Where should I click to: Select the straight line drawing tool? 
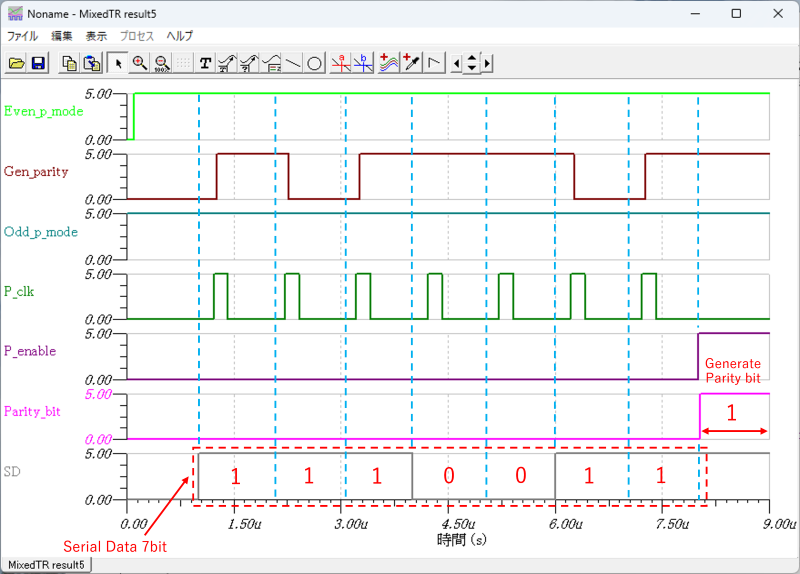293,63
